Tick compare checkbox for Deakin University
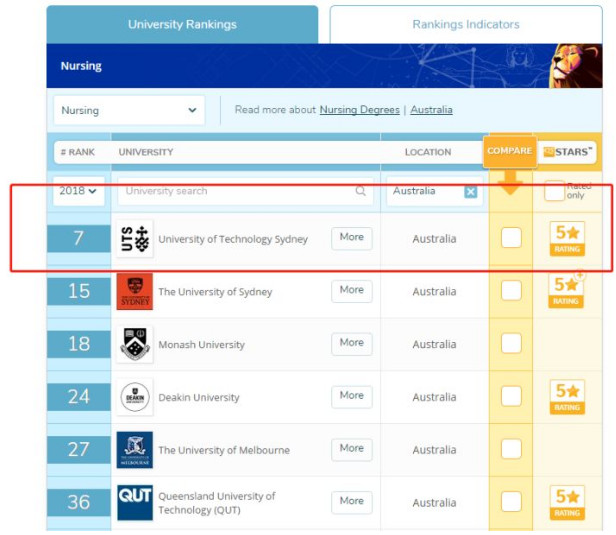The width and height of the screenshot is (616, 535). pos(511,396)
